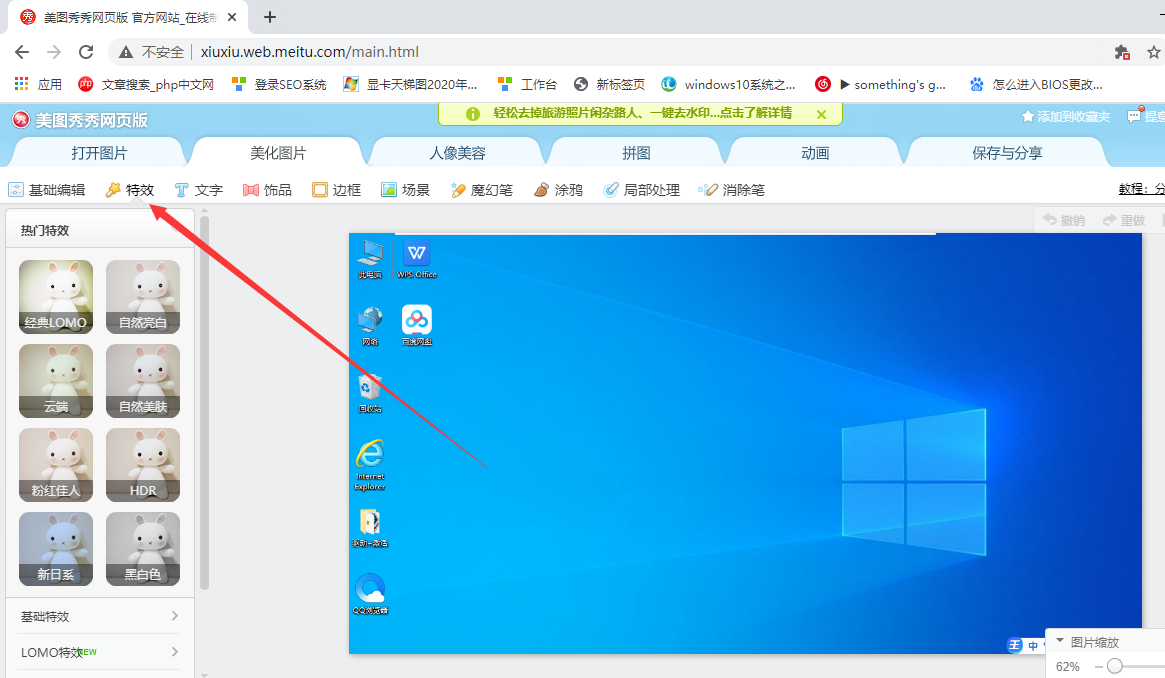Collapse the 热门特效 section header
The height and width of the screenshot is (678, 1165).
click(x=100, y=230)
